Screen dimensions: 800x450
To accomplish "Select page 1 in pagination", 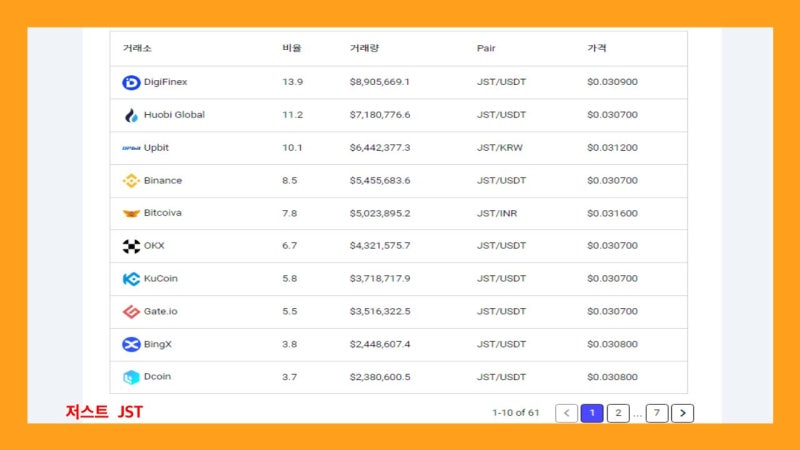I will point(592,413).
